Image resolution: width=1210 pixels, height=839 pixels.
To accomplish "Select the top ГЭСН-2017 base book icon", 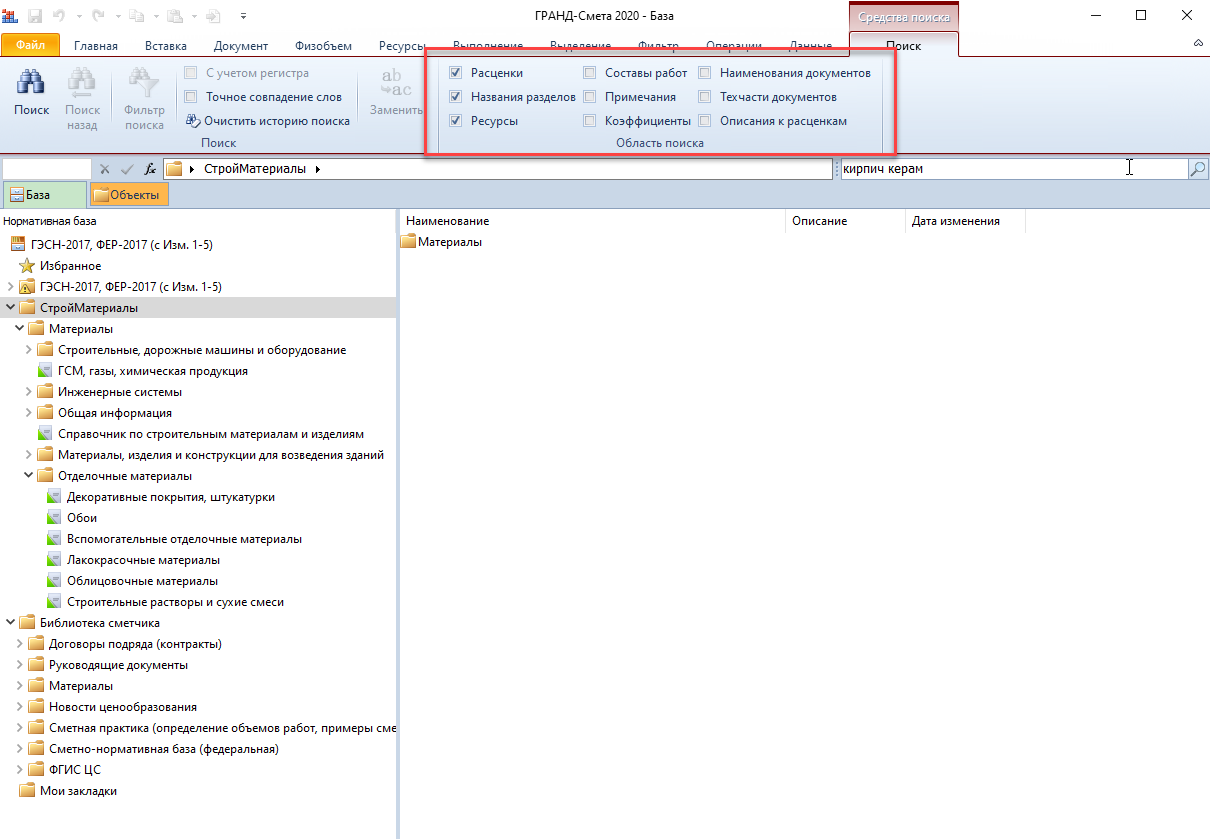I will (18, 245).
